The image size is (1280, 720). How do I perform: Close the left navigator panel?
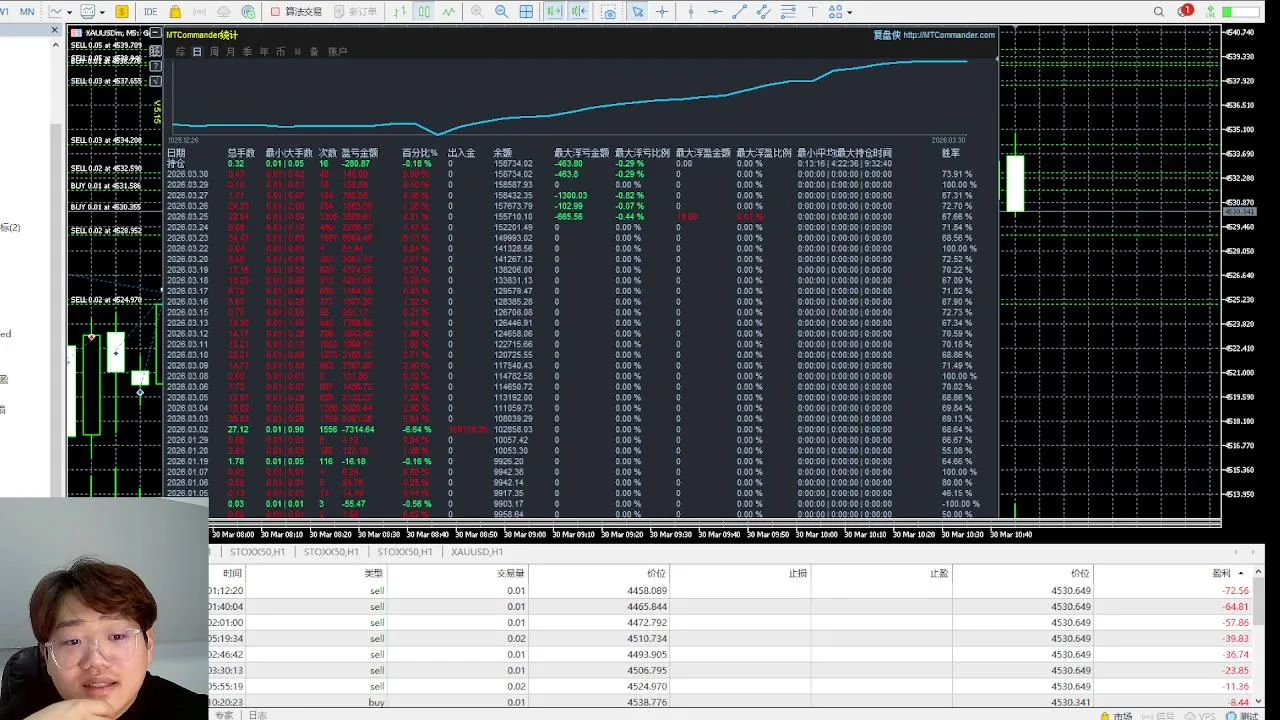(x=55, y=30)
